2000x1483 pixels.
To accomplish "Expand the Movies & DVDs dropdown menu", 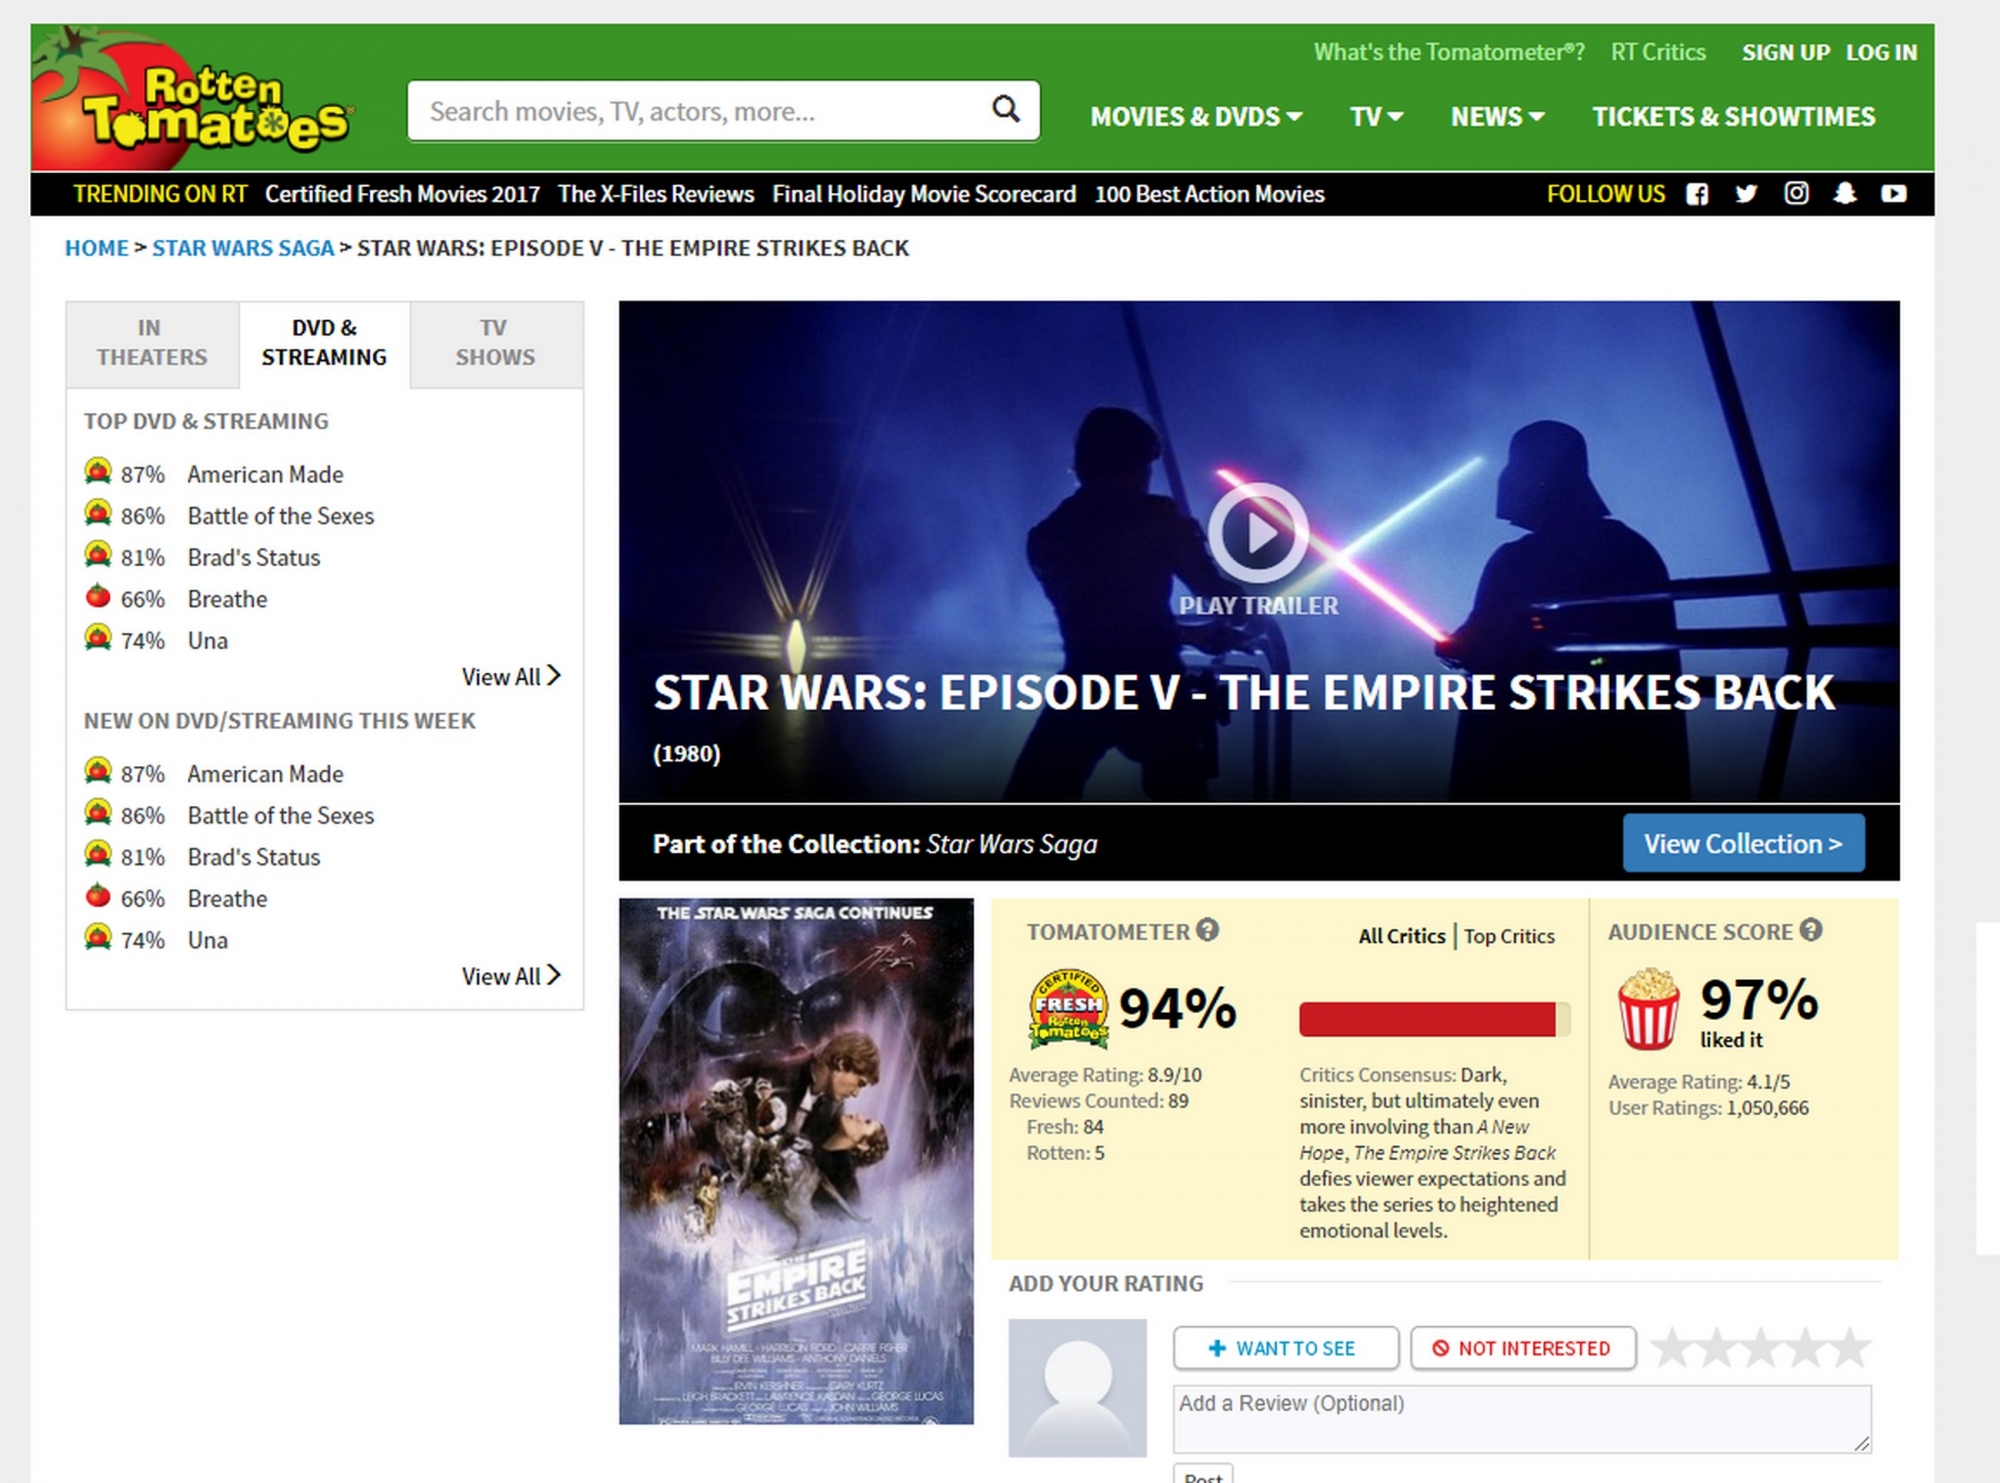I will click(1196, 117).
